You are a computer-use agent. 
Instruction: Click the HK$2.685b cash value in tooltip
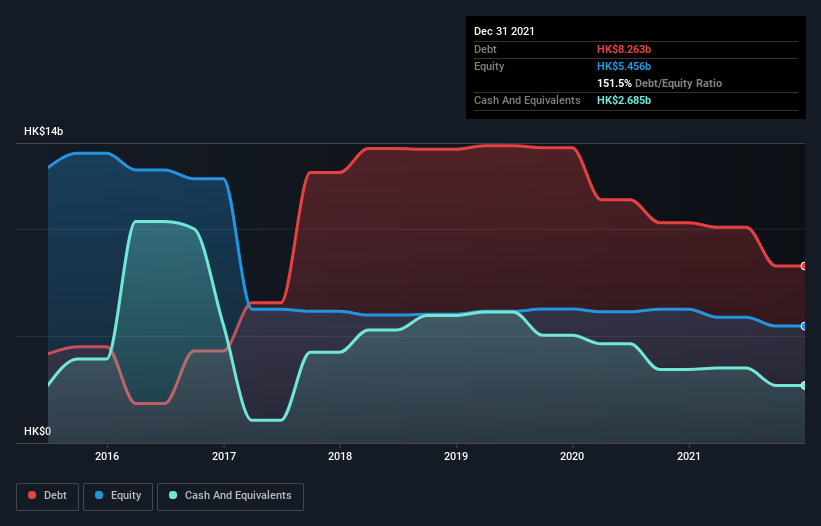624,100
